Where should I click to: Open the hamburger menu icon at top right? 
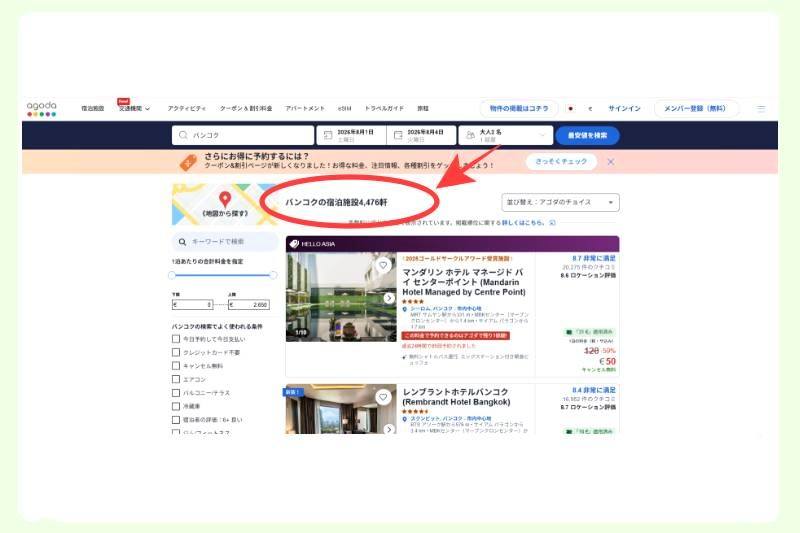(x=761, y=109)
